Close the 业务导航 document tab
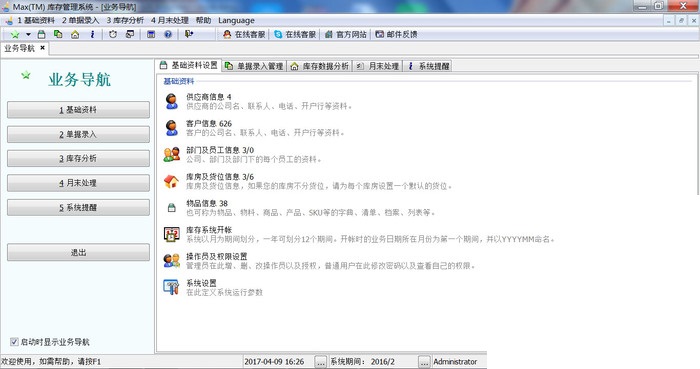 42,48
